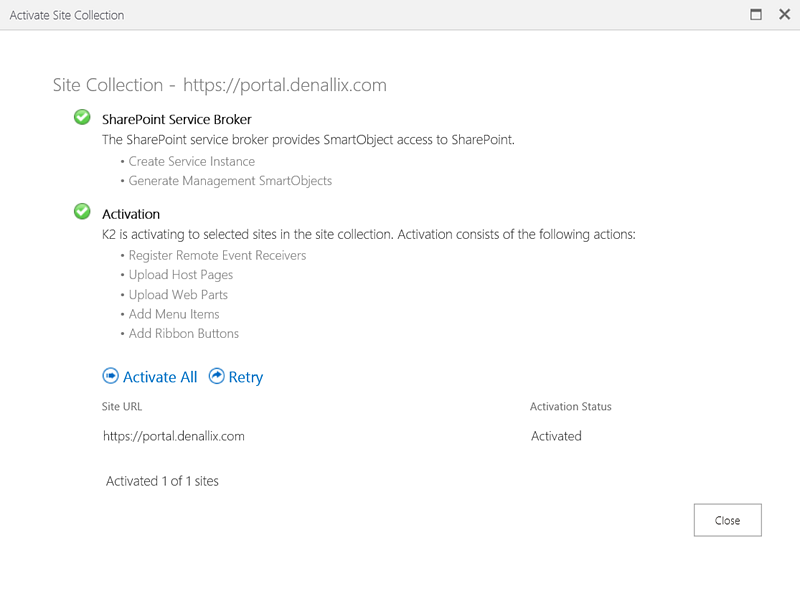800x609 pixels.
Task: Click the Activate All arrow icon
Action: pos(111,376)
